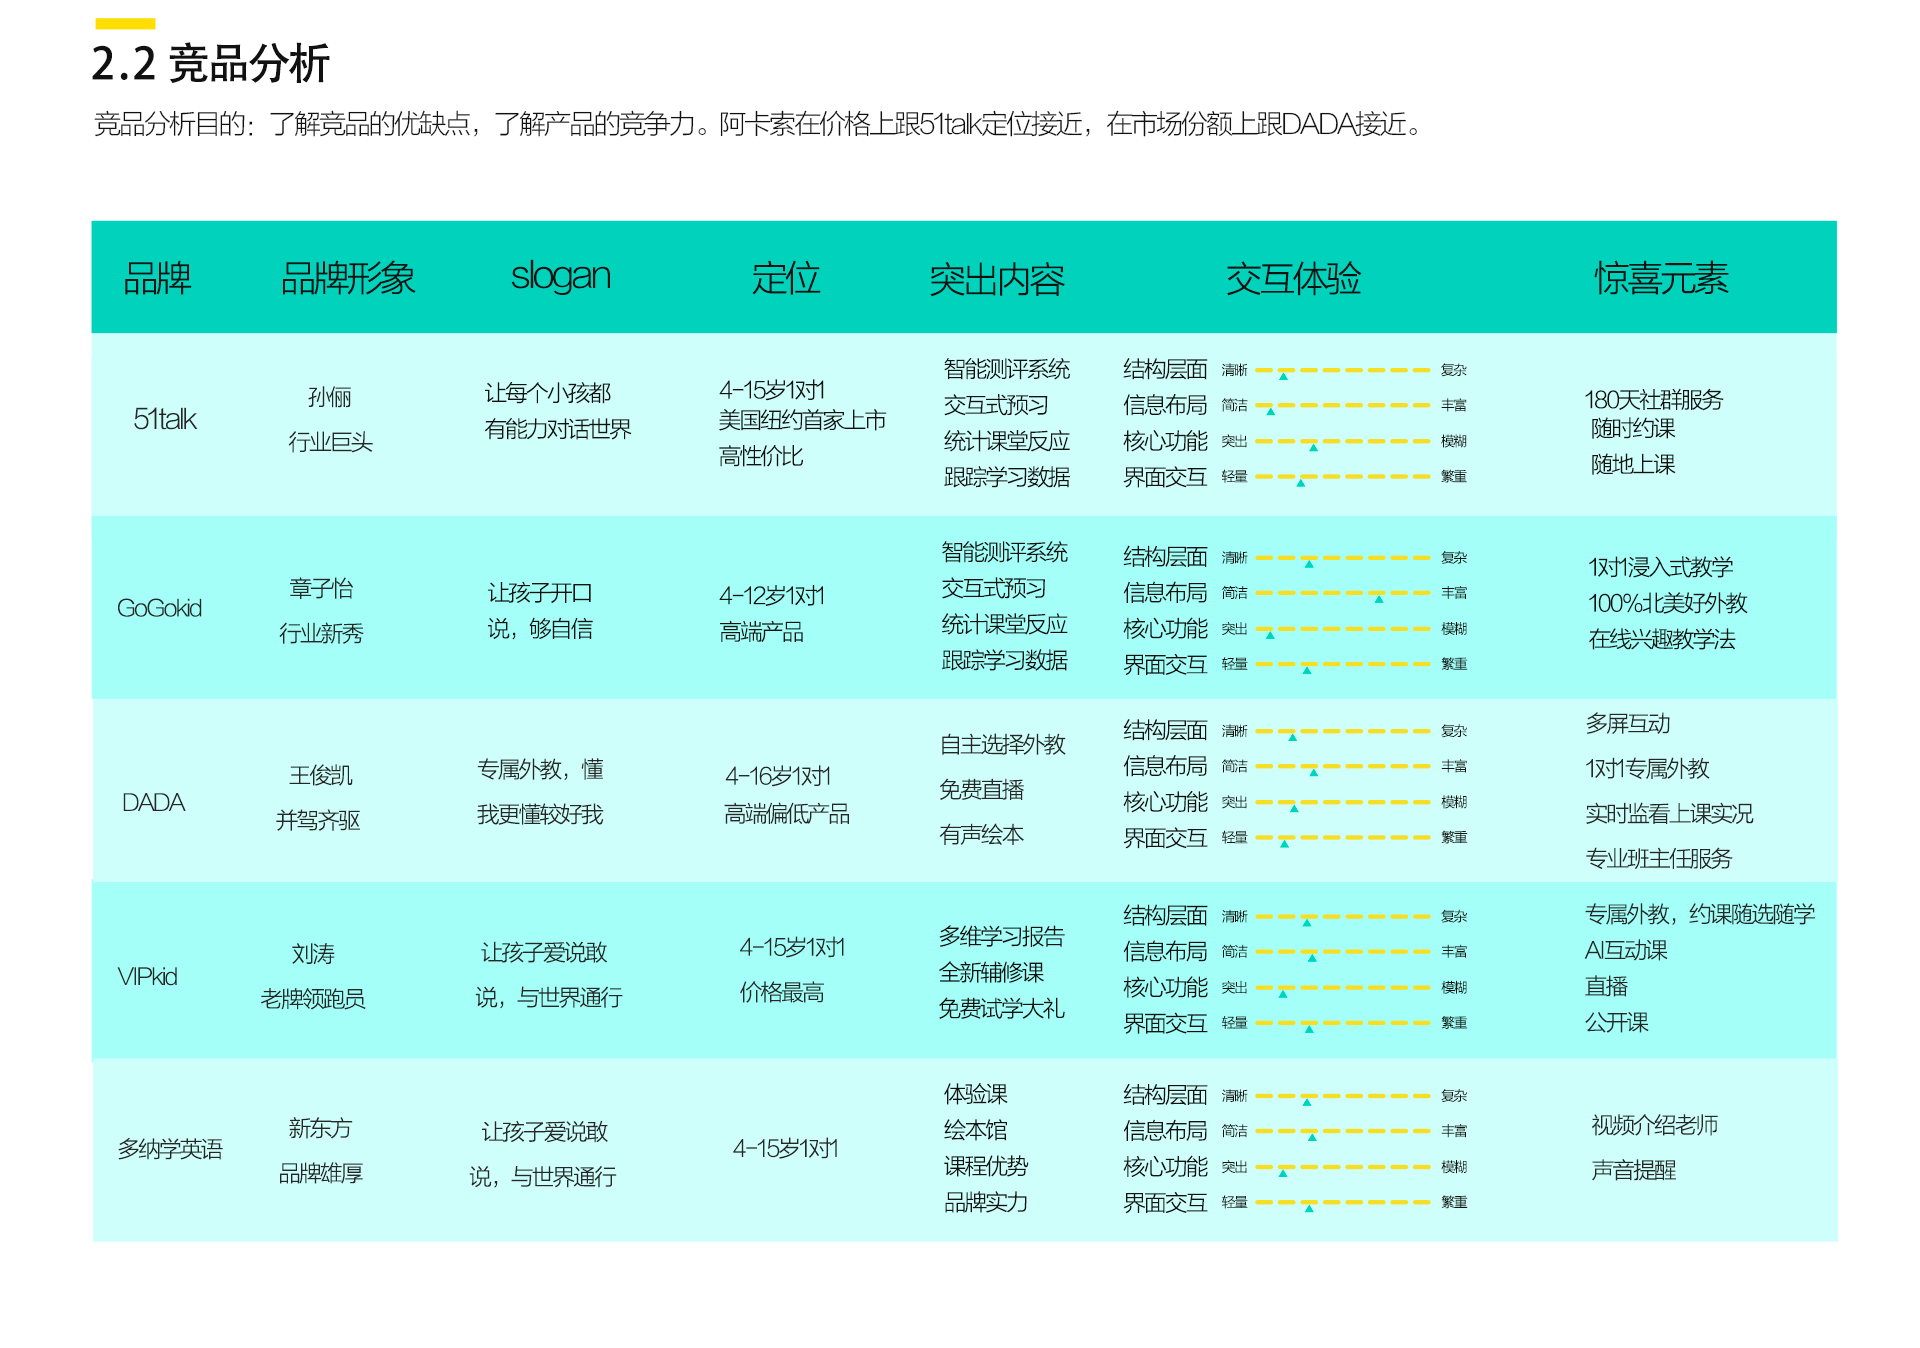Select the GoGokid brand cell
This screenshot has height=1348, width=1920.
coord(159,608)
